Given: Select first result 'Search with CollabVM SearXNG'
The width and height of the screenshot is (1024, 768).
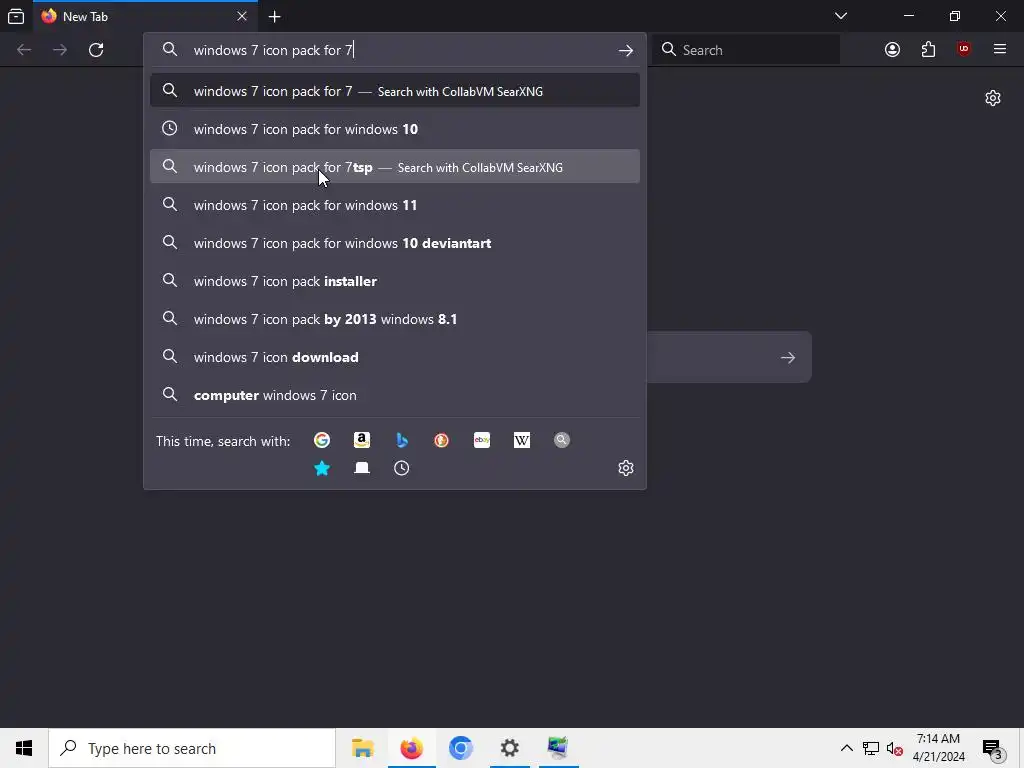Looking at the screenshot, I should coord(394,91).
